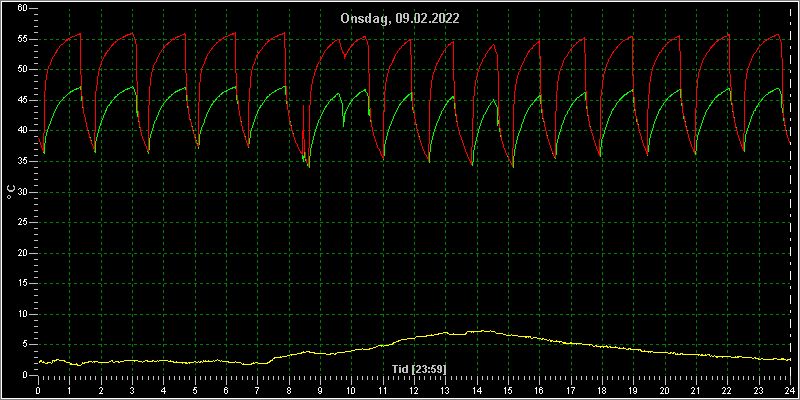
Task: Click the 6 hour tick label
Action: pyautogui.click(x=226, y=390)
